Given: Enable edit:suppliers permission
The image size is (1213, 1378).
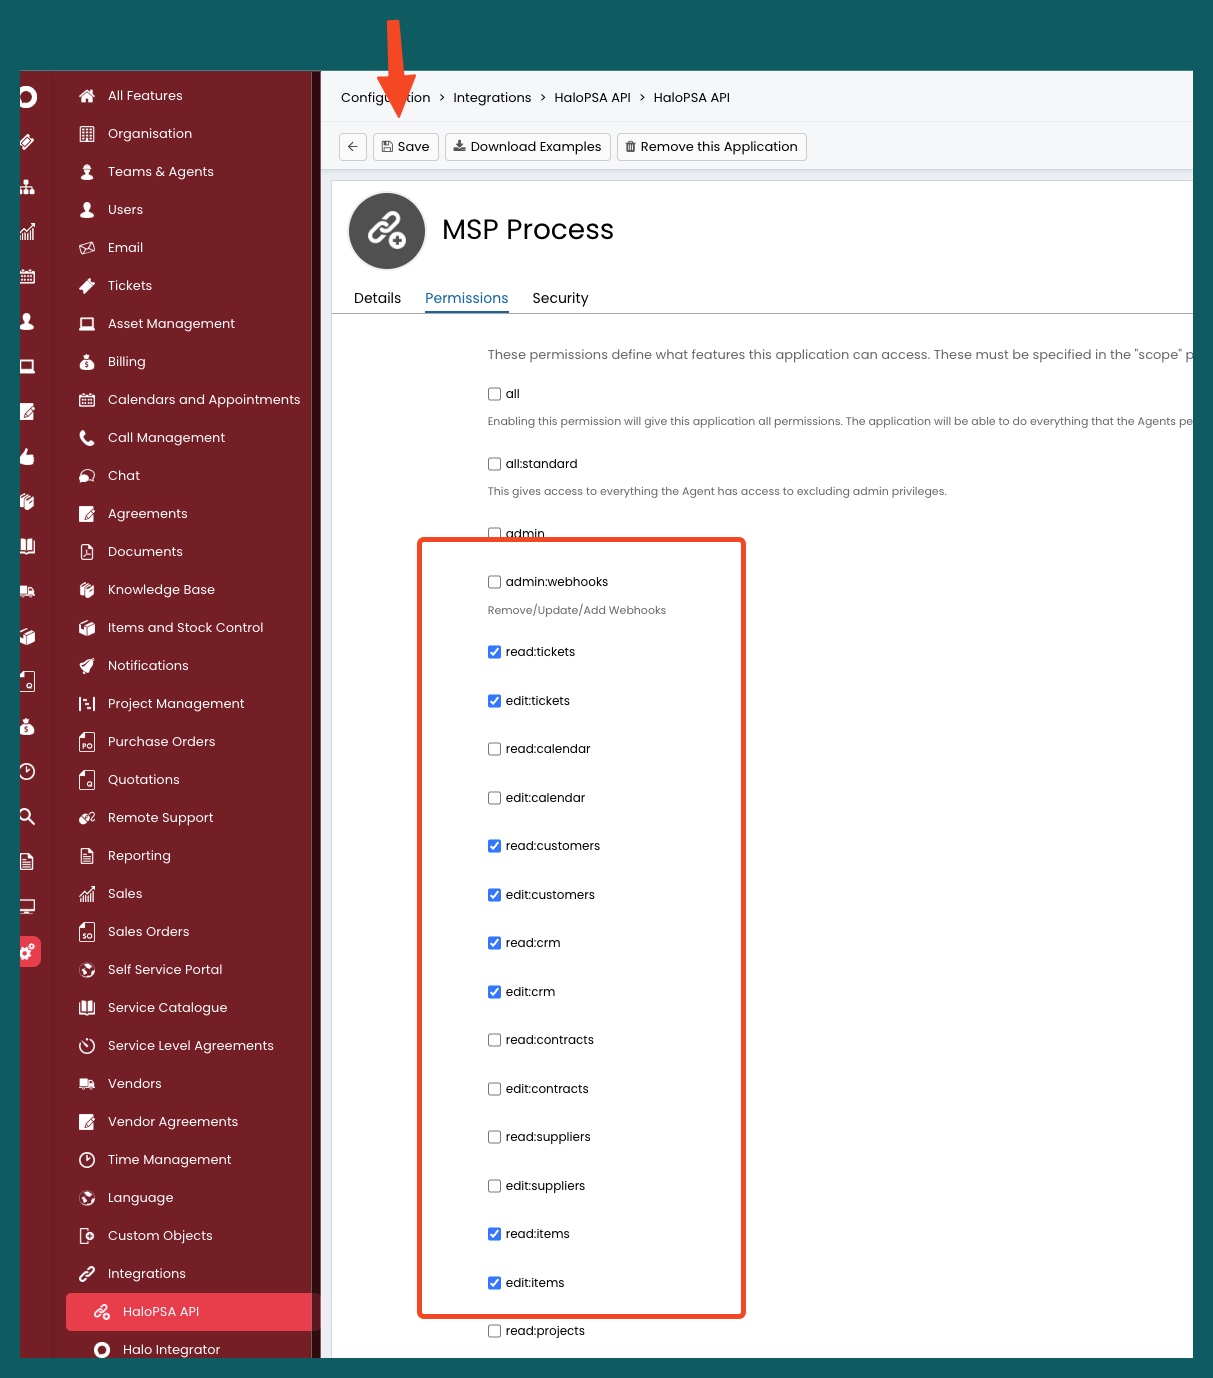Looking at the screenshot, I should pos(494,1186).
